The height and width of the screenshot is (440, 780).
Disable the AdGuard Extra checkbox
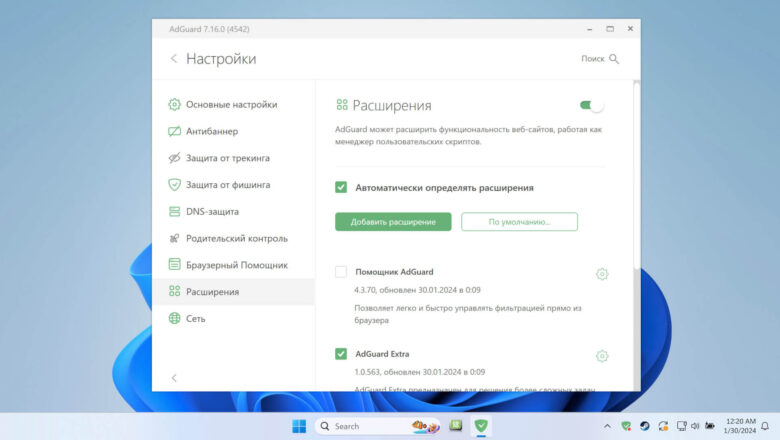(x=341, y=354)
